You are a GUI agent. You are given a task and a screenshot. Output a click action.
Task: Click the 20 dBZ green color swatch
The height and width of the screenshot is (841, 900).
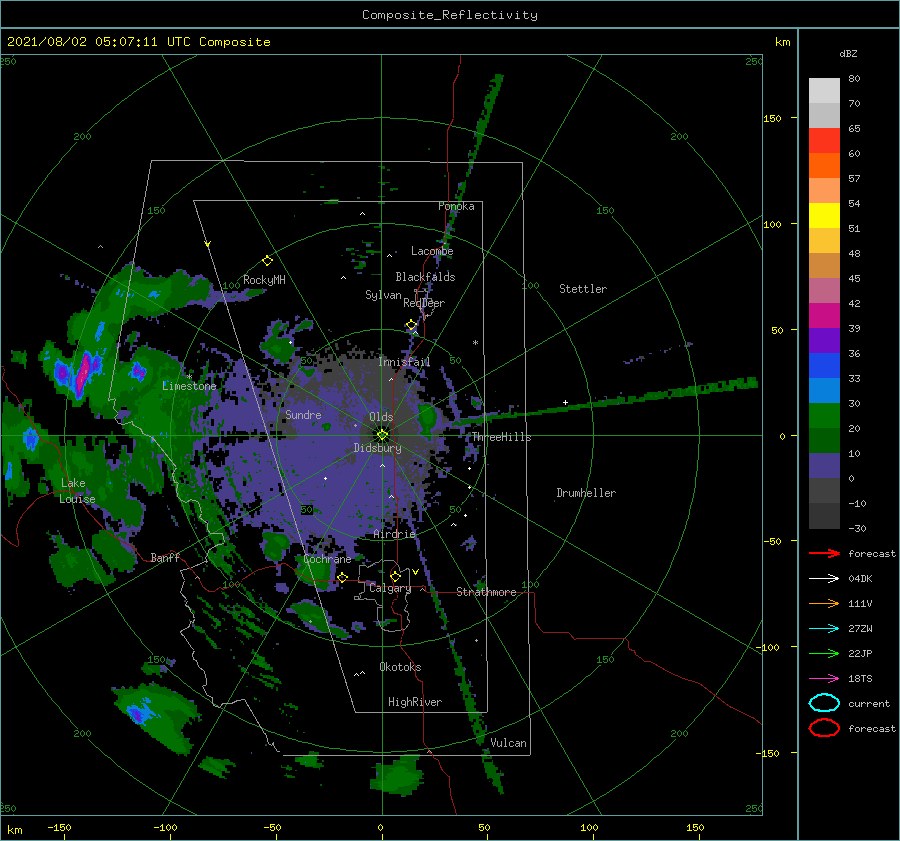[824, 415]
